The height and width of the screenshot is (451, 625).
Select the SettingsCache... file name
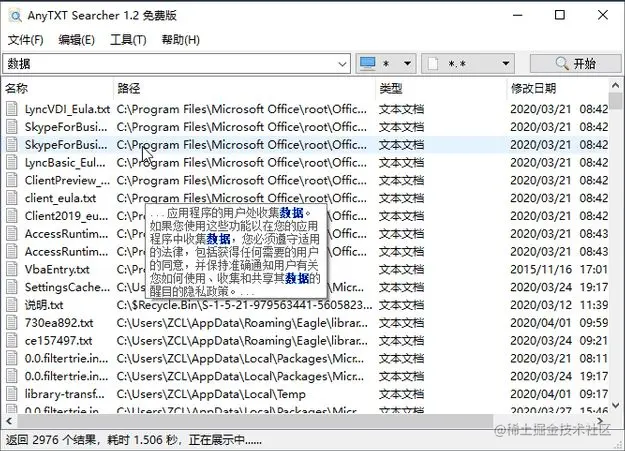click(x=67, y=287)
